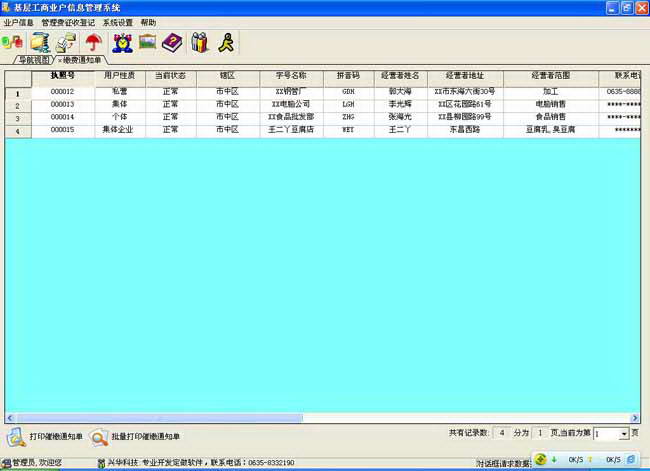650x471 pixels.
Task: Click license number cell 000014
Action: point(63,117)
